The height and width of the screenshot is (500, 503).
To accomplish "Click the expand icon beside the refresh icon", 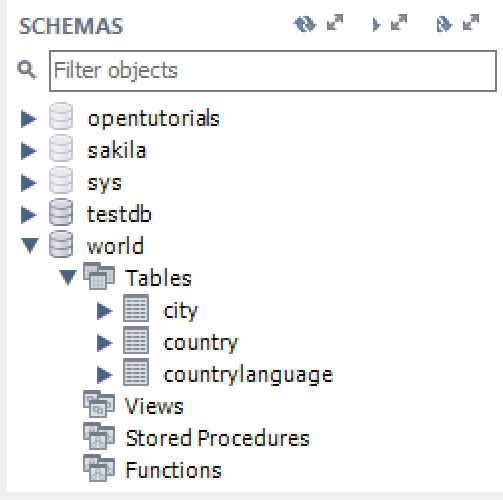I will [335, 22].
